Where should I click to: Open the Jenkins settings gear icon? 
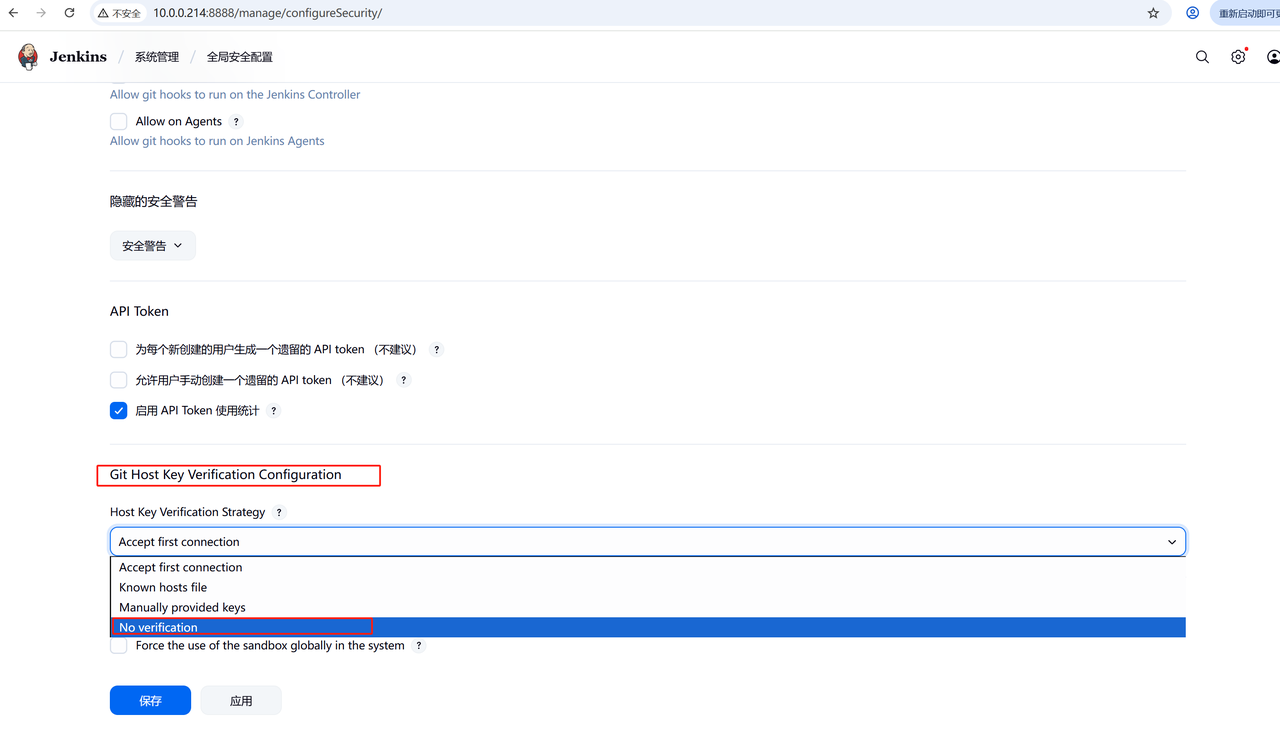click(x=1238, y=57)
